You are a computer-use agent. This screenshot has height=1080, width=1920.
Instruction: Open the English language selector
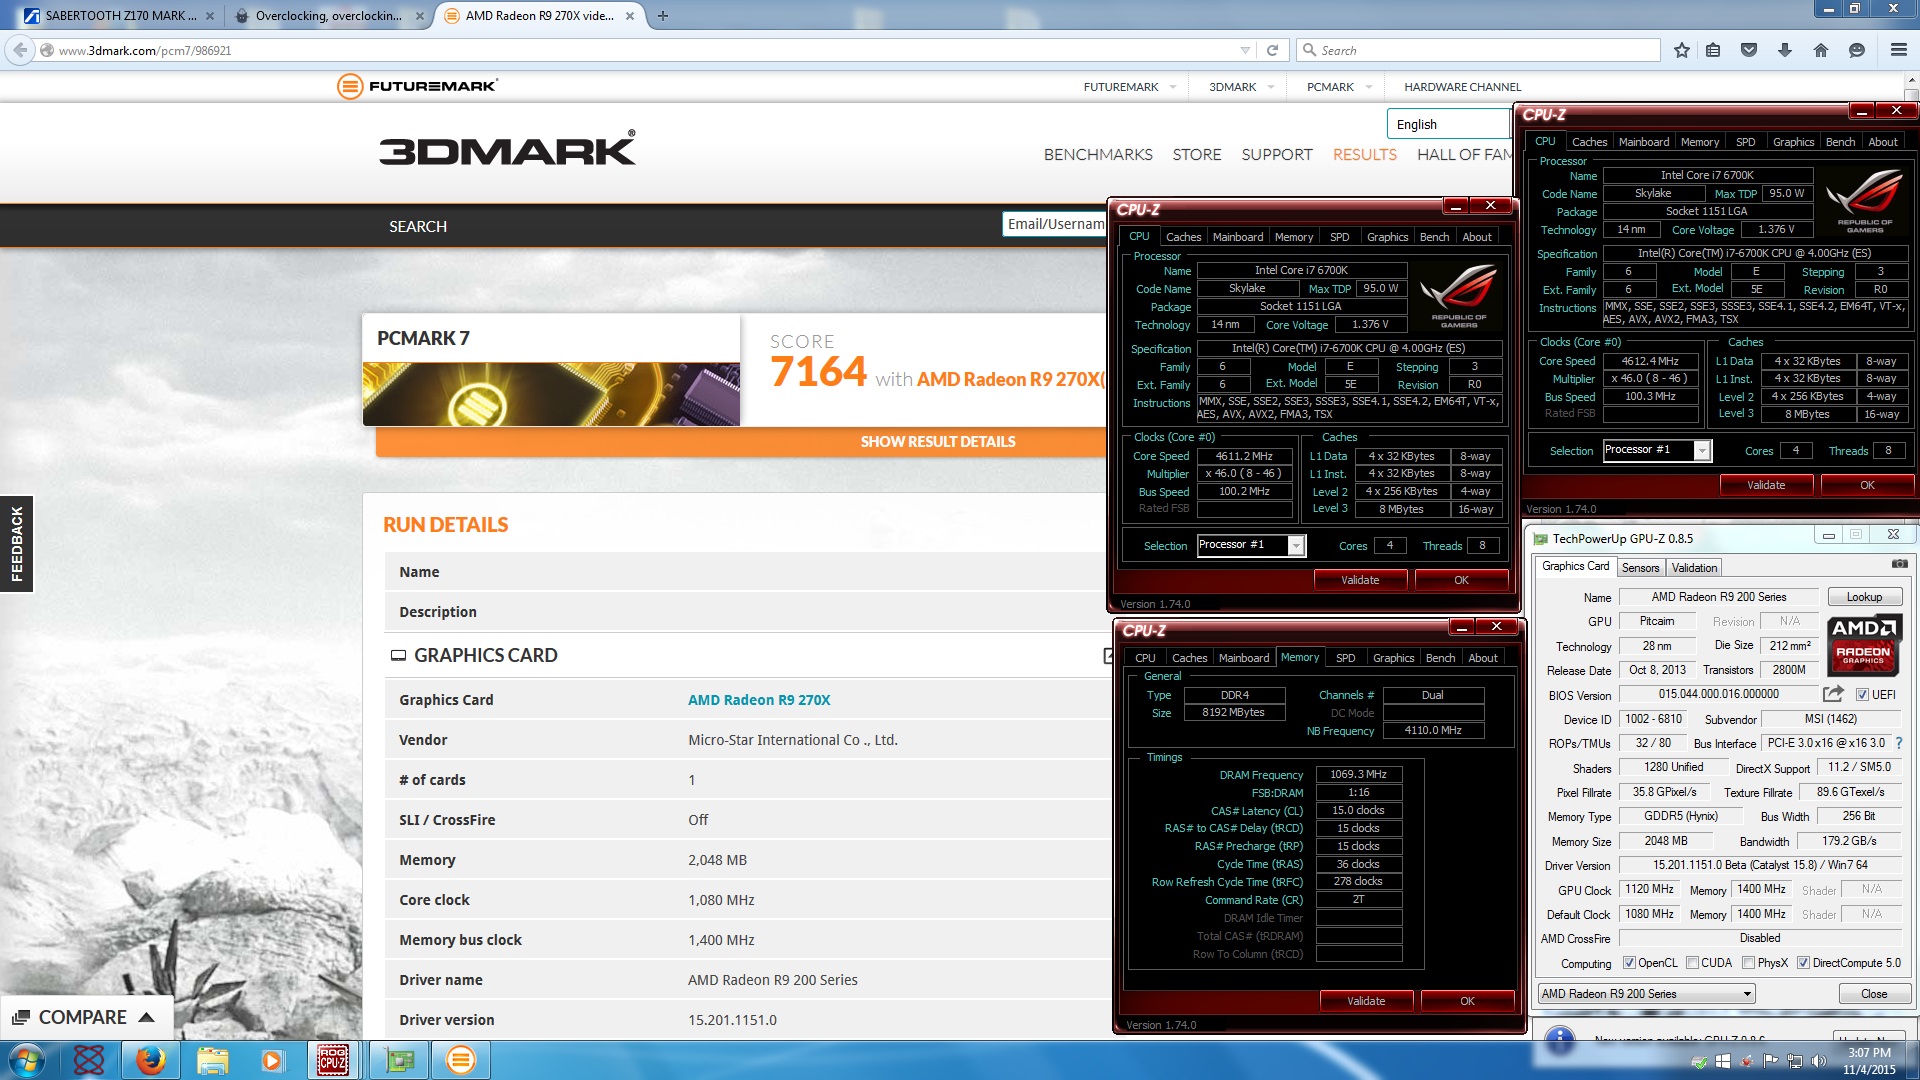1449,124
